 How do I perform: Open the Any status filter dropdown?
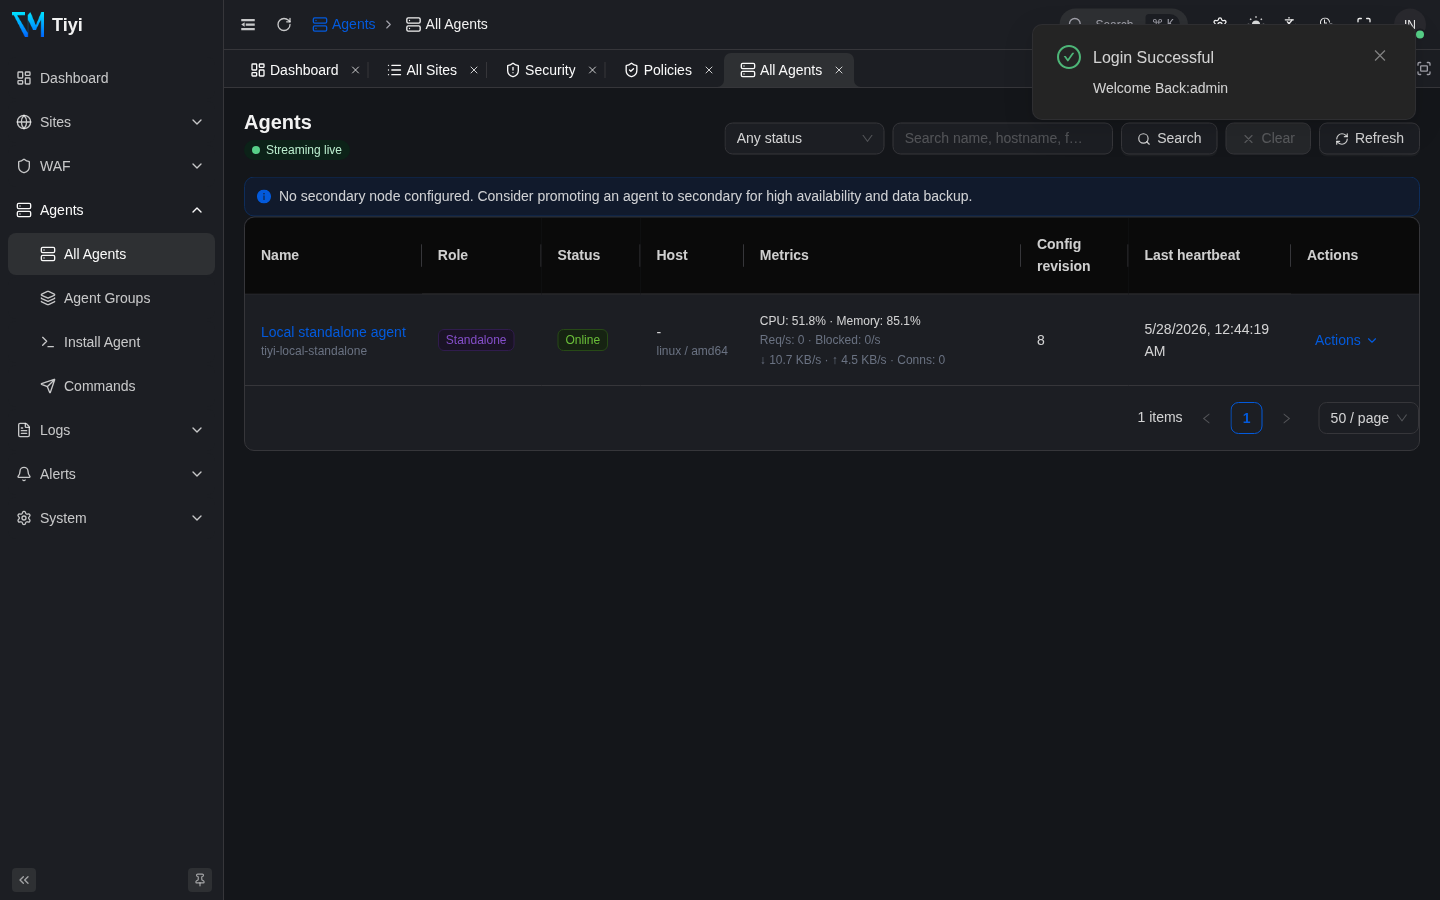coord(804,138)
